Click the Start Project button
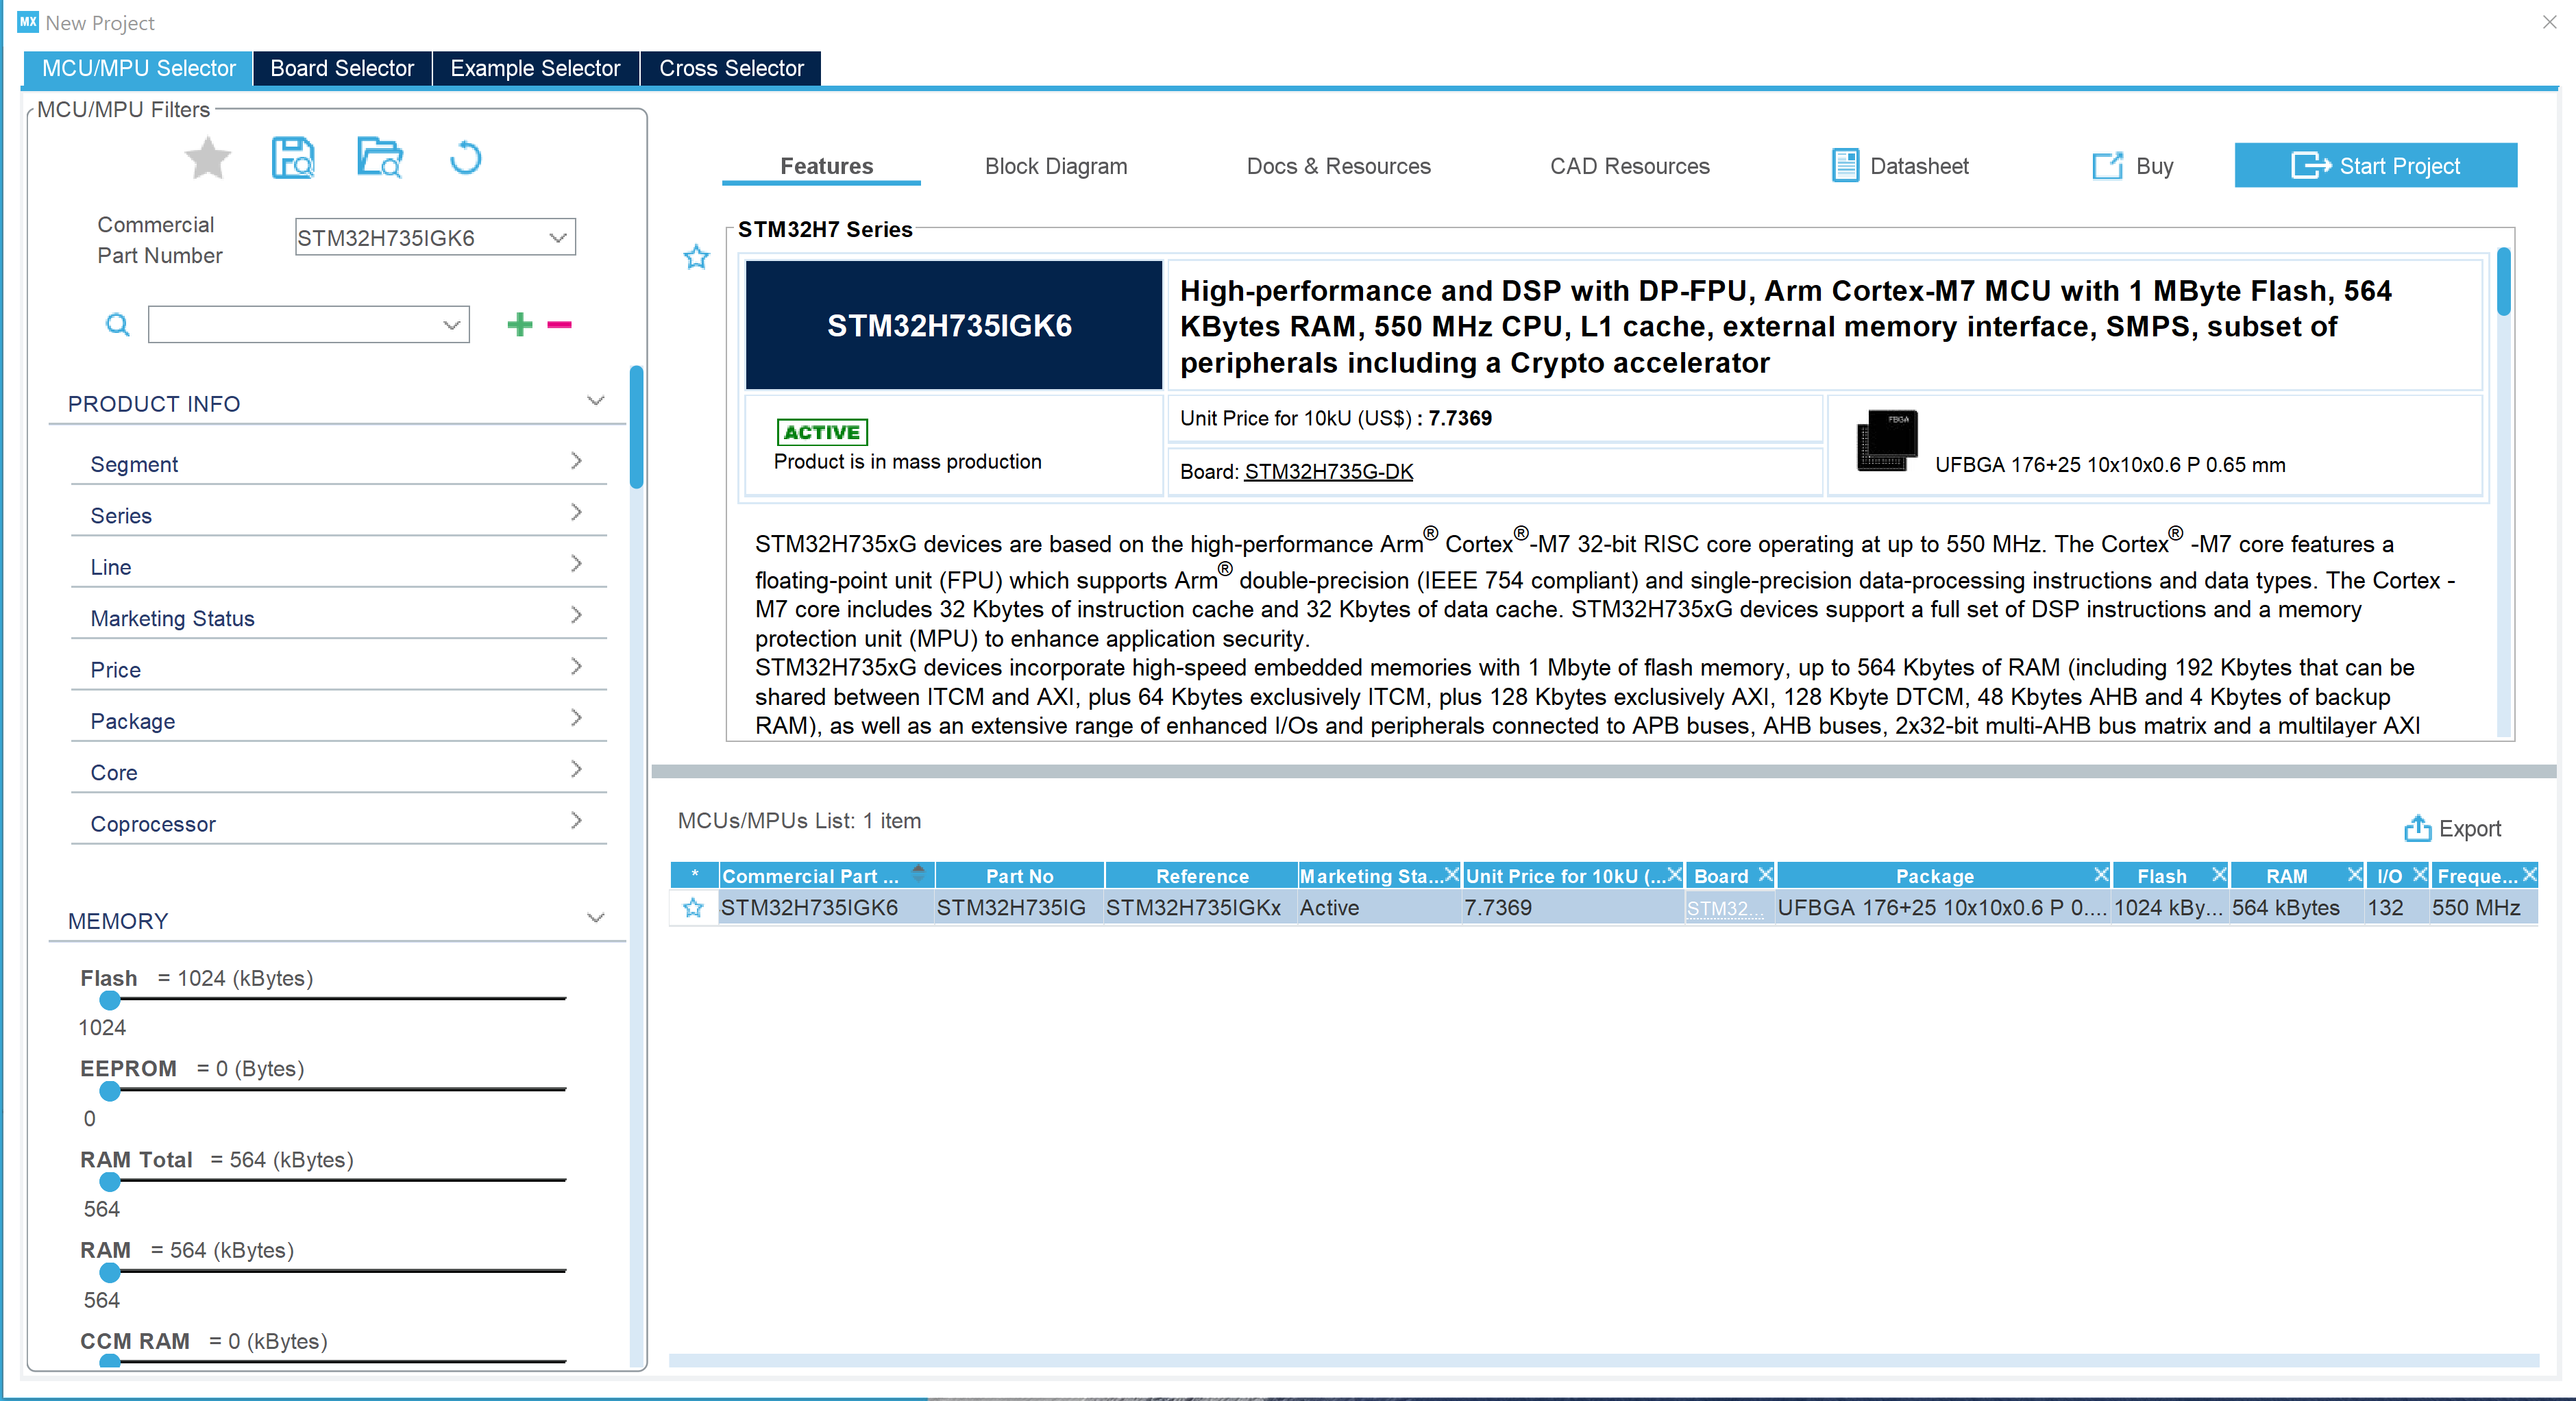 2376,165
